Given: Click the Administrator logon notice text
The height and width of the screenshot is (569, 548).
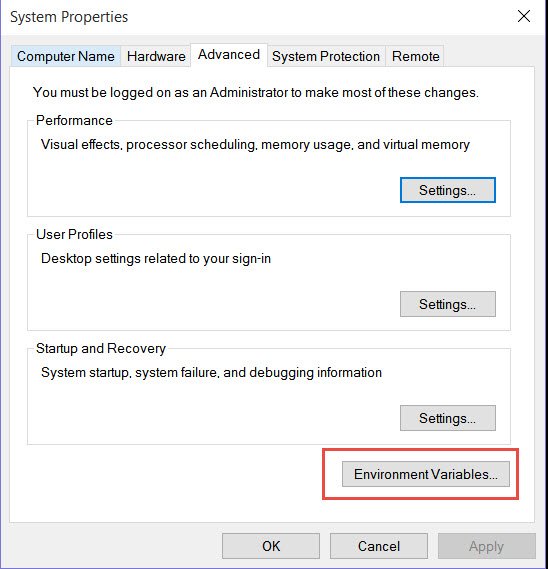Looking at the screenshot, I should click(255, 92).
